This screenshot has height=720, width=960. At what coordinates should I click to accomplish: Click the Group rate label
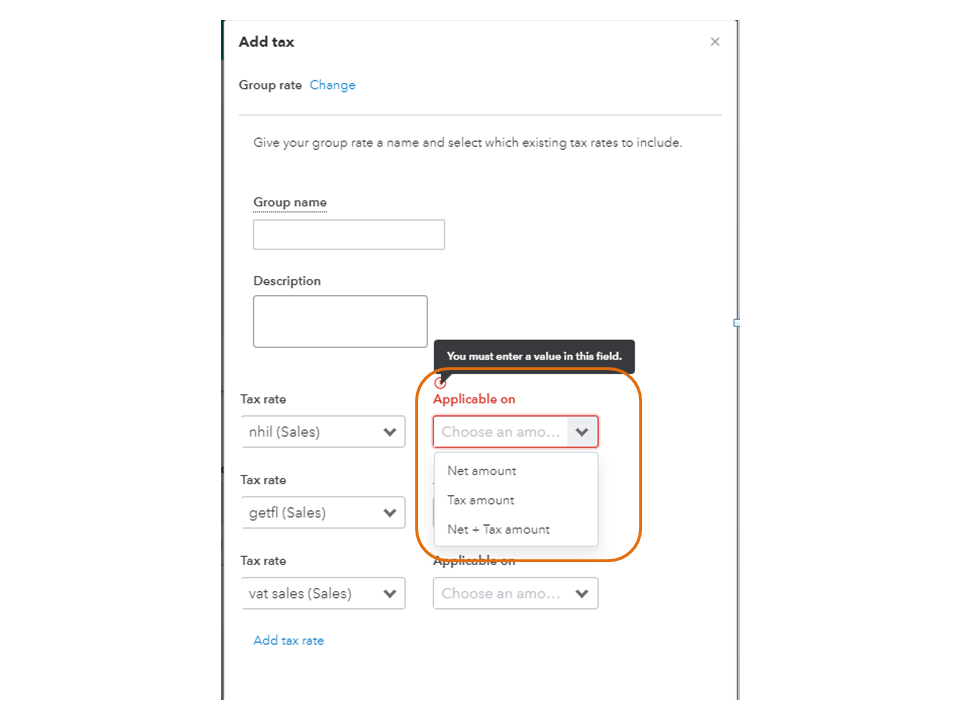tap(270, 85)
